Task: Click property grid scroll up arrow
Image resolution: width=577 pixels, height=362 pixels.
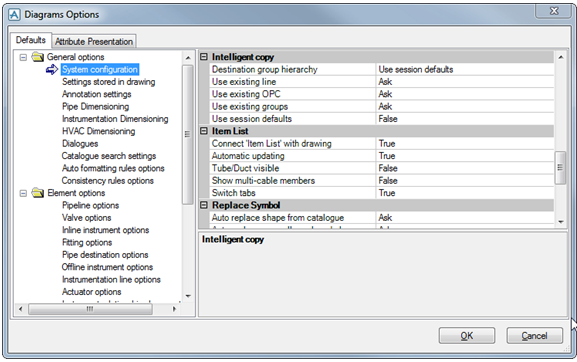Action: (x=561, y=57)
